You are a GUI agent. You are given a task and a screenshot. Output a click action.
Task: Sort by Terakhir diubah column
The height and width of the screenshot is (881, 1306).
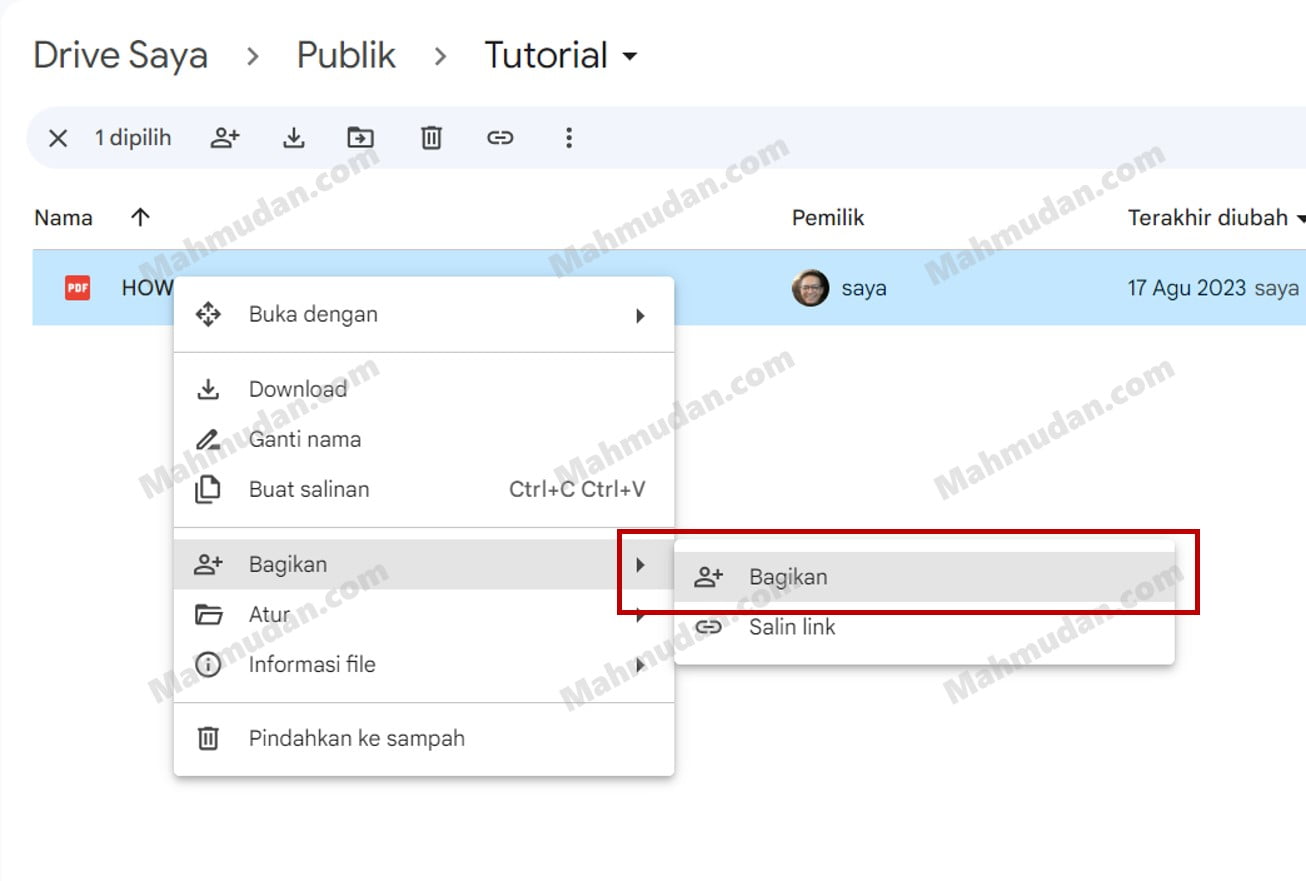pyautogui.click(x=1208, y=218)
